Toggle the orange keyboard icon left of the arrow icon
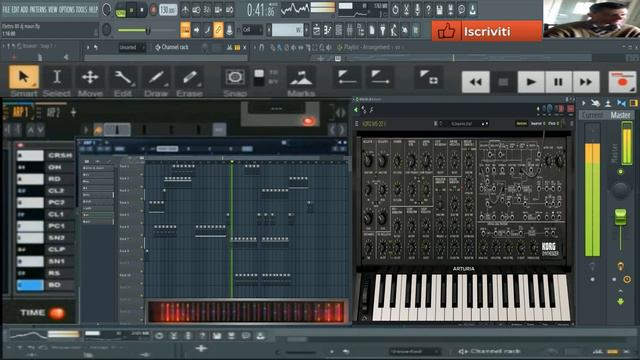 click(x=185, y=30)
